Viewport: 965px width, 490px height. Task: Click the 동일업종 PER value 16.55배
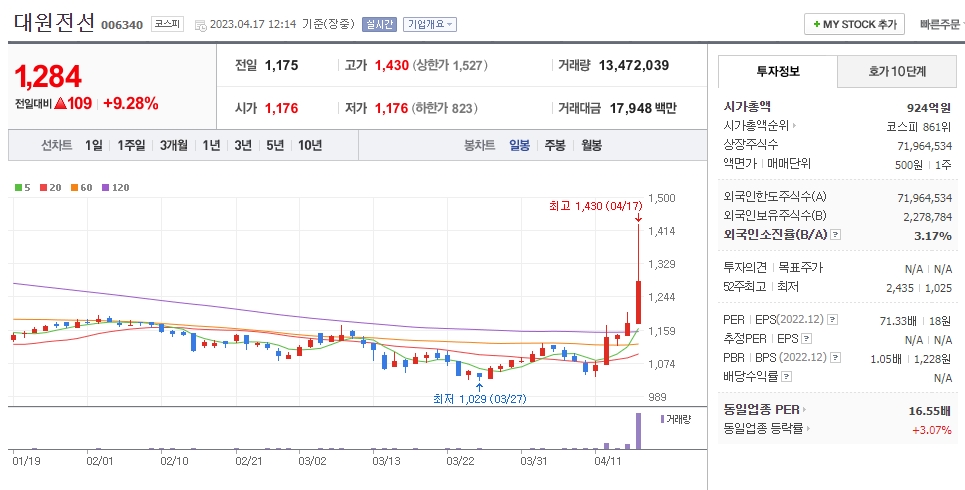click(930, 411)
